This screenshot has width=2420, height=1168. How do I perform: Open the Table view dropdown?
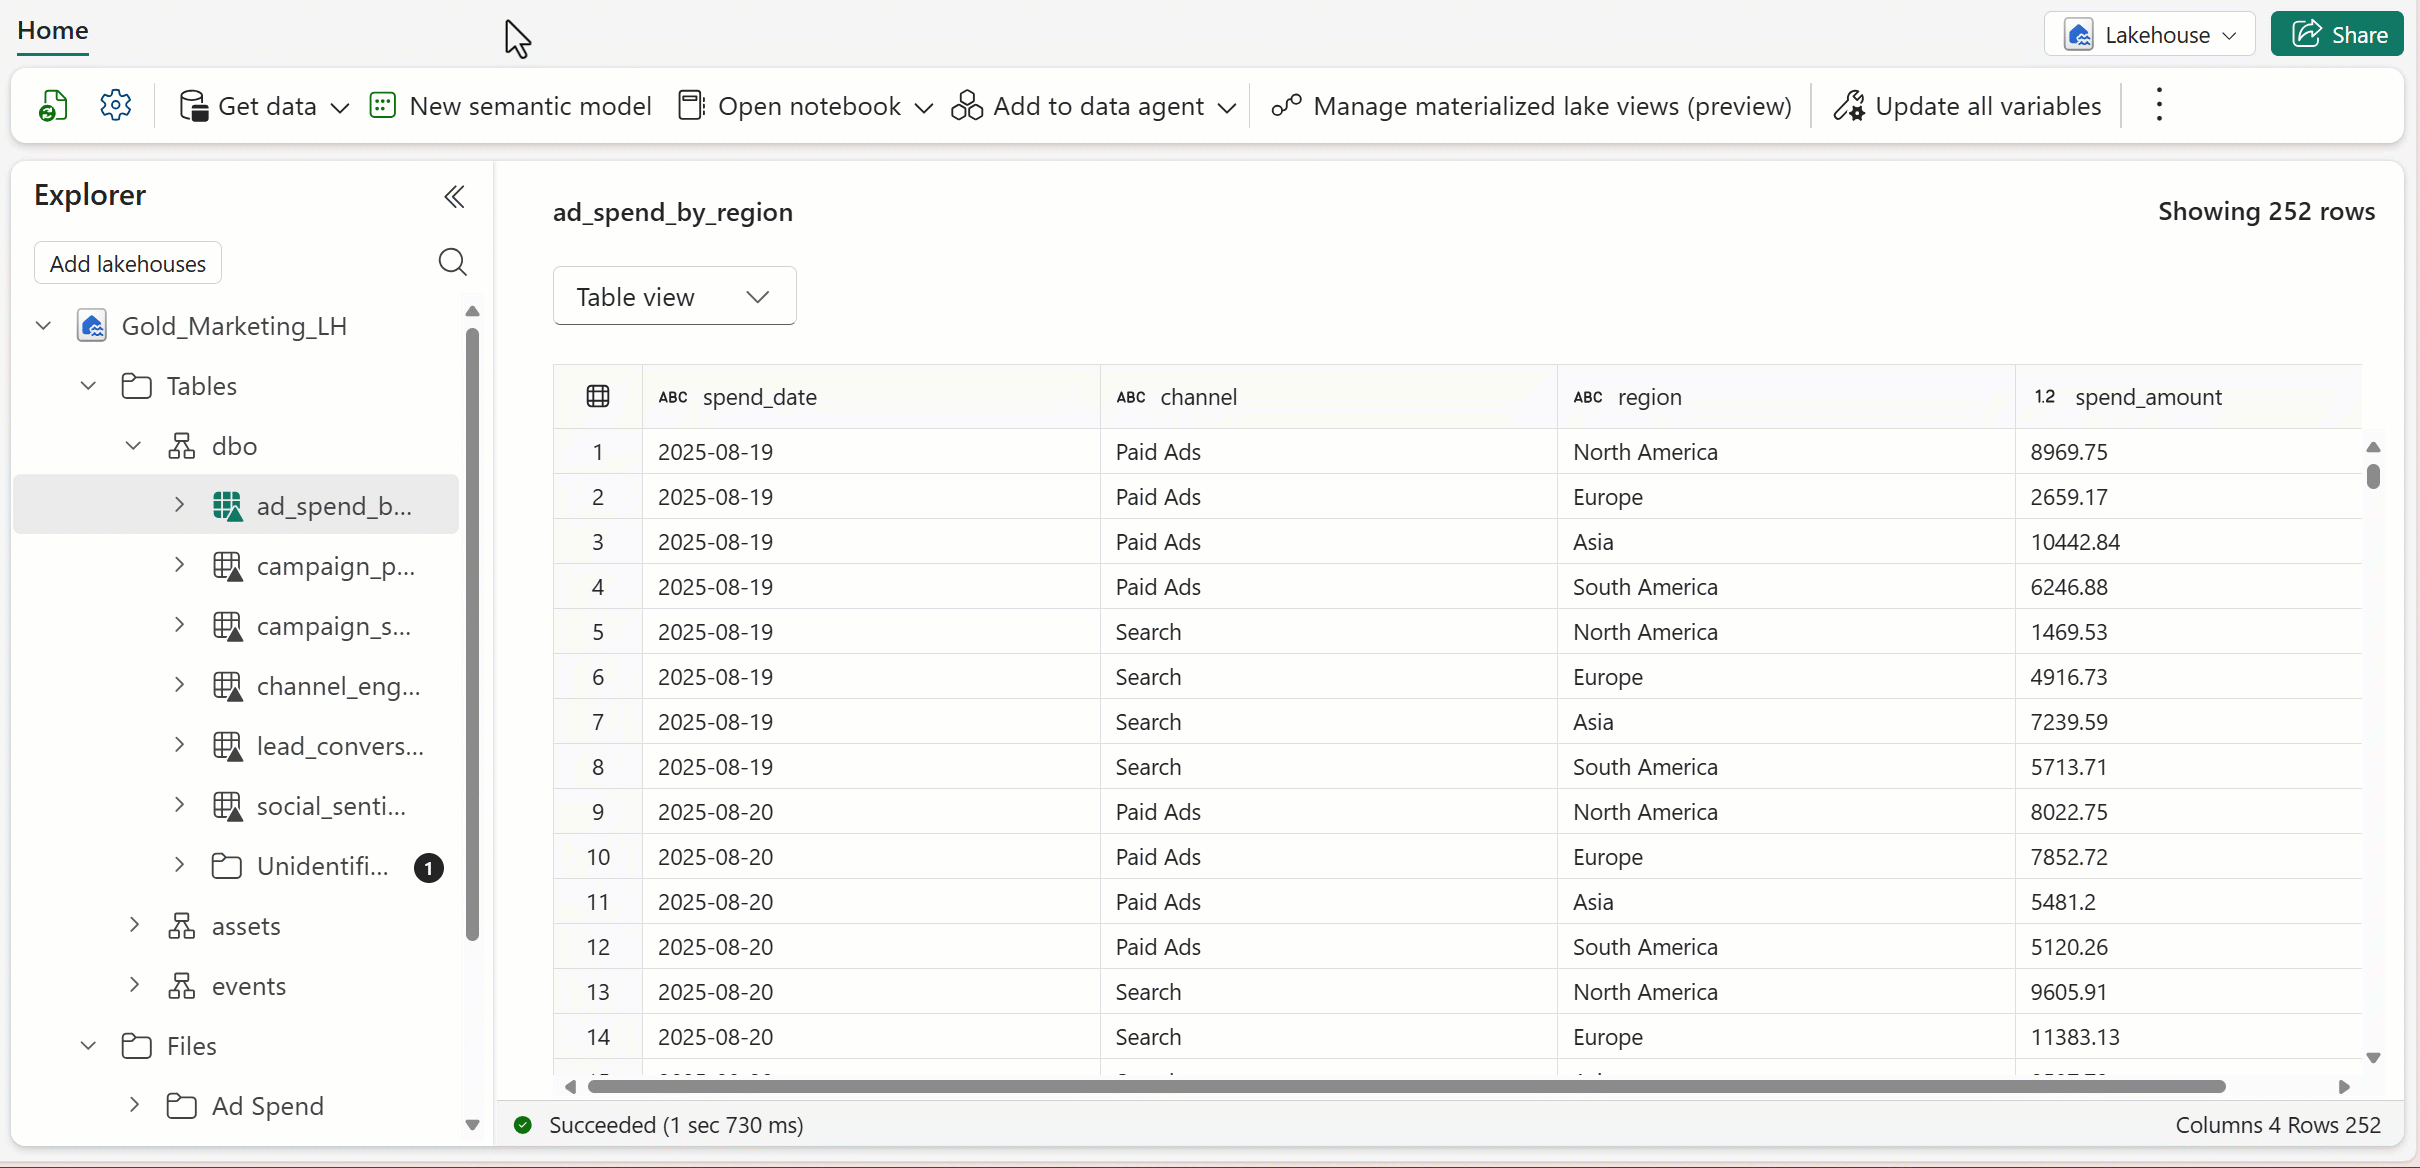click(674, 296)
